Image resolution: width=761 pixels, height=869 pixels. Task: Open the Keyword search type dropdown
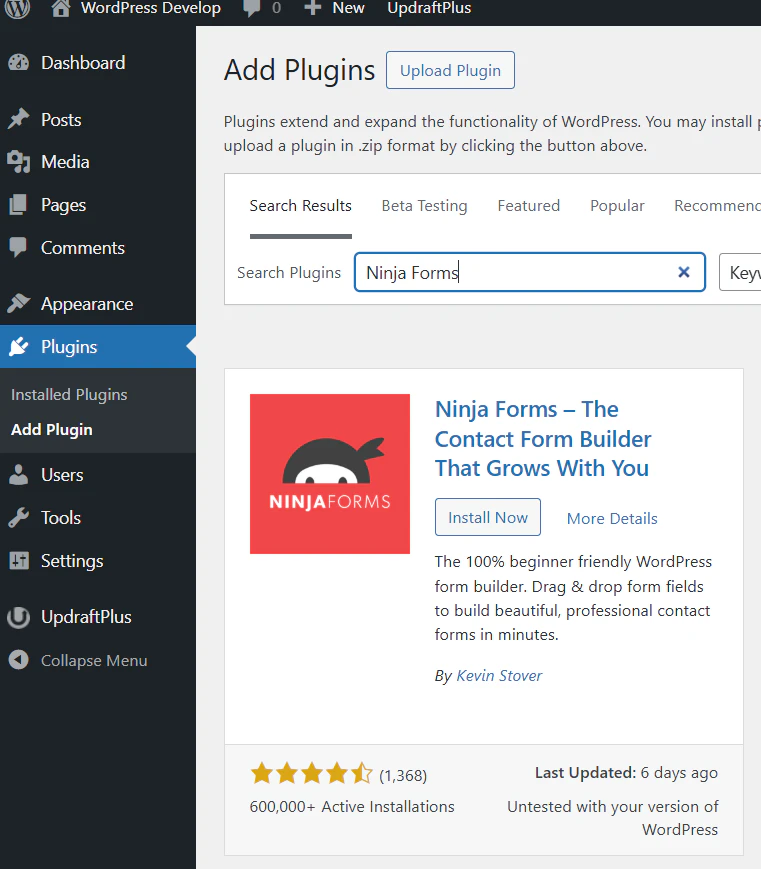pyautogui.click(x=740, y=272)
